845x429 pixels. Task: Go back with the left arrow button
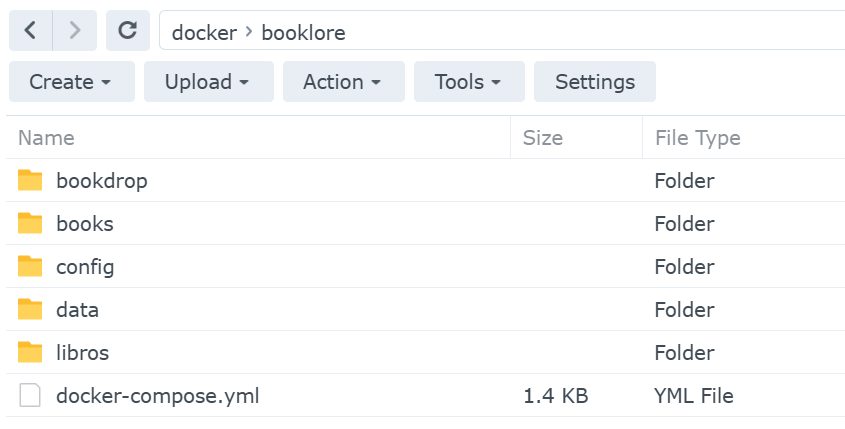click(x=31, y=31)
